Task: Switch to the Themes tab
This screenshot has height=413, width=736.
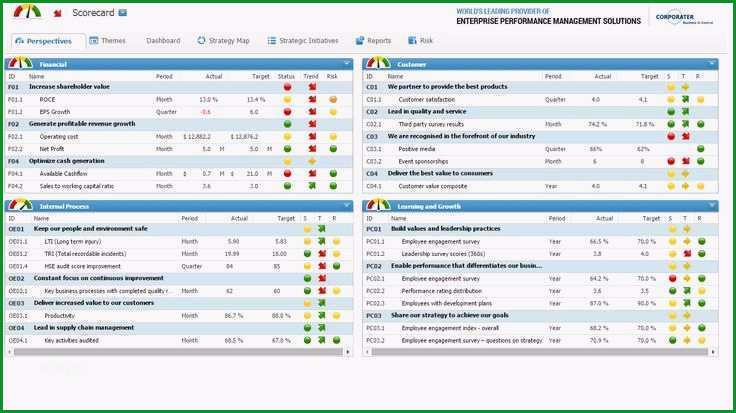Action: pyautogui.click(x=107, y=41)
